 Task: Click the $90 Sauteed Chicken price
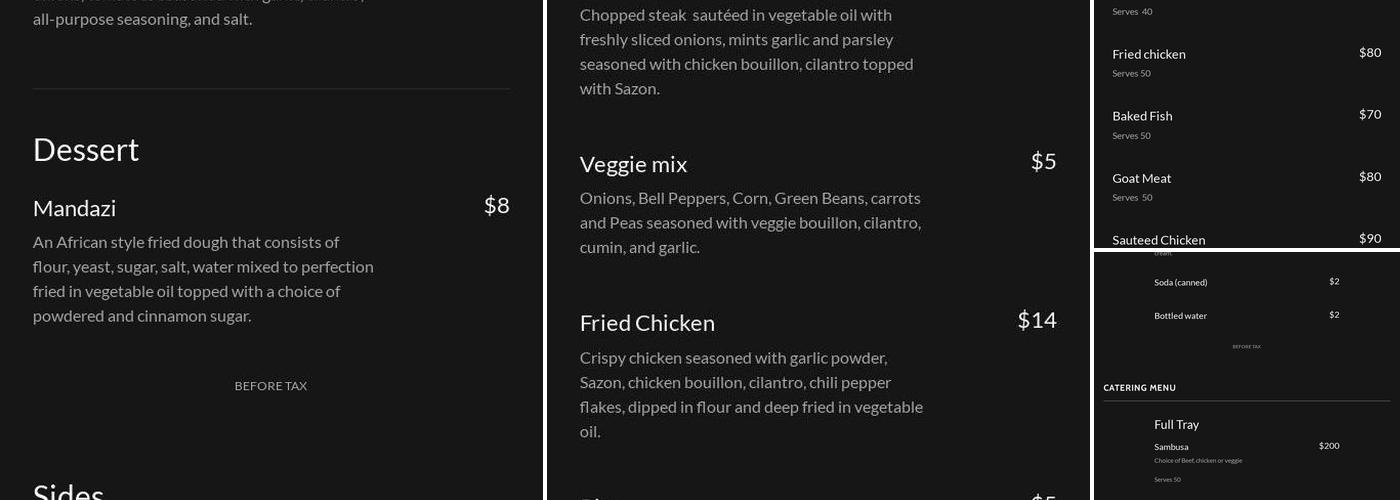1369,238
